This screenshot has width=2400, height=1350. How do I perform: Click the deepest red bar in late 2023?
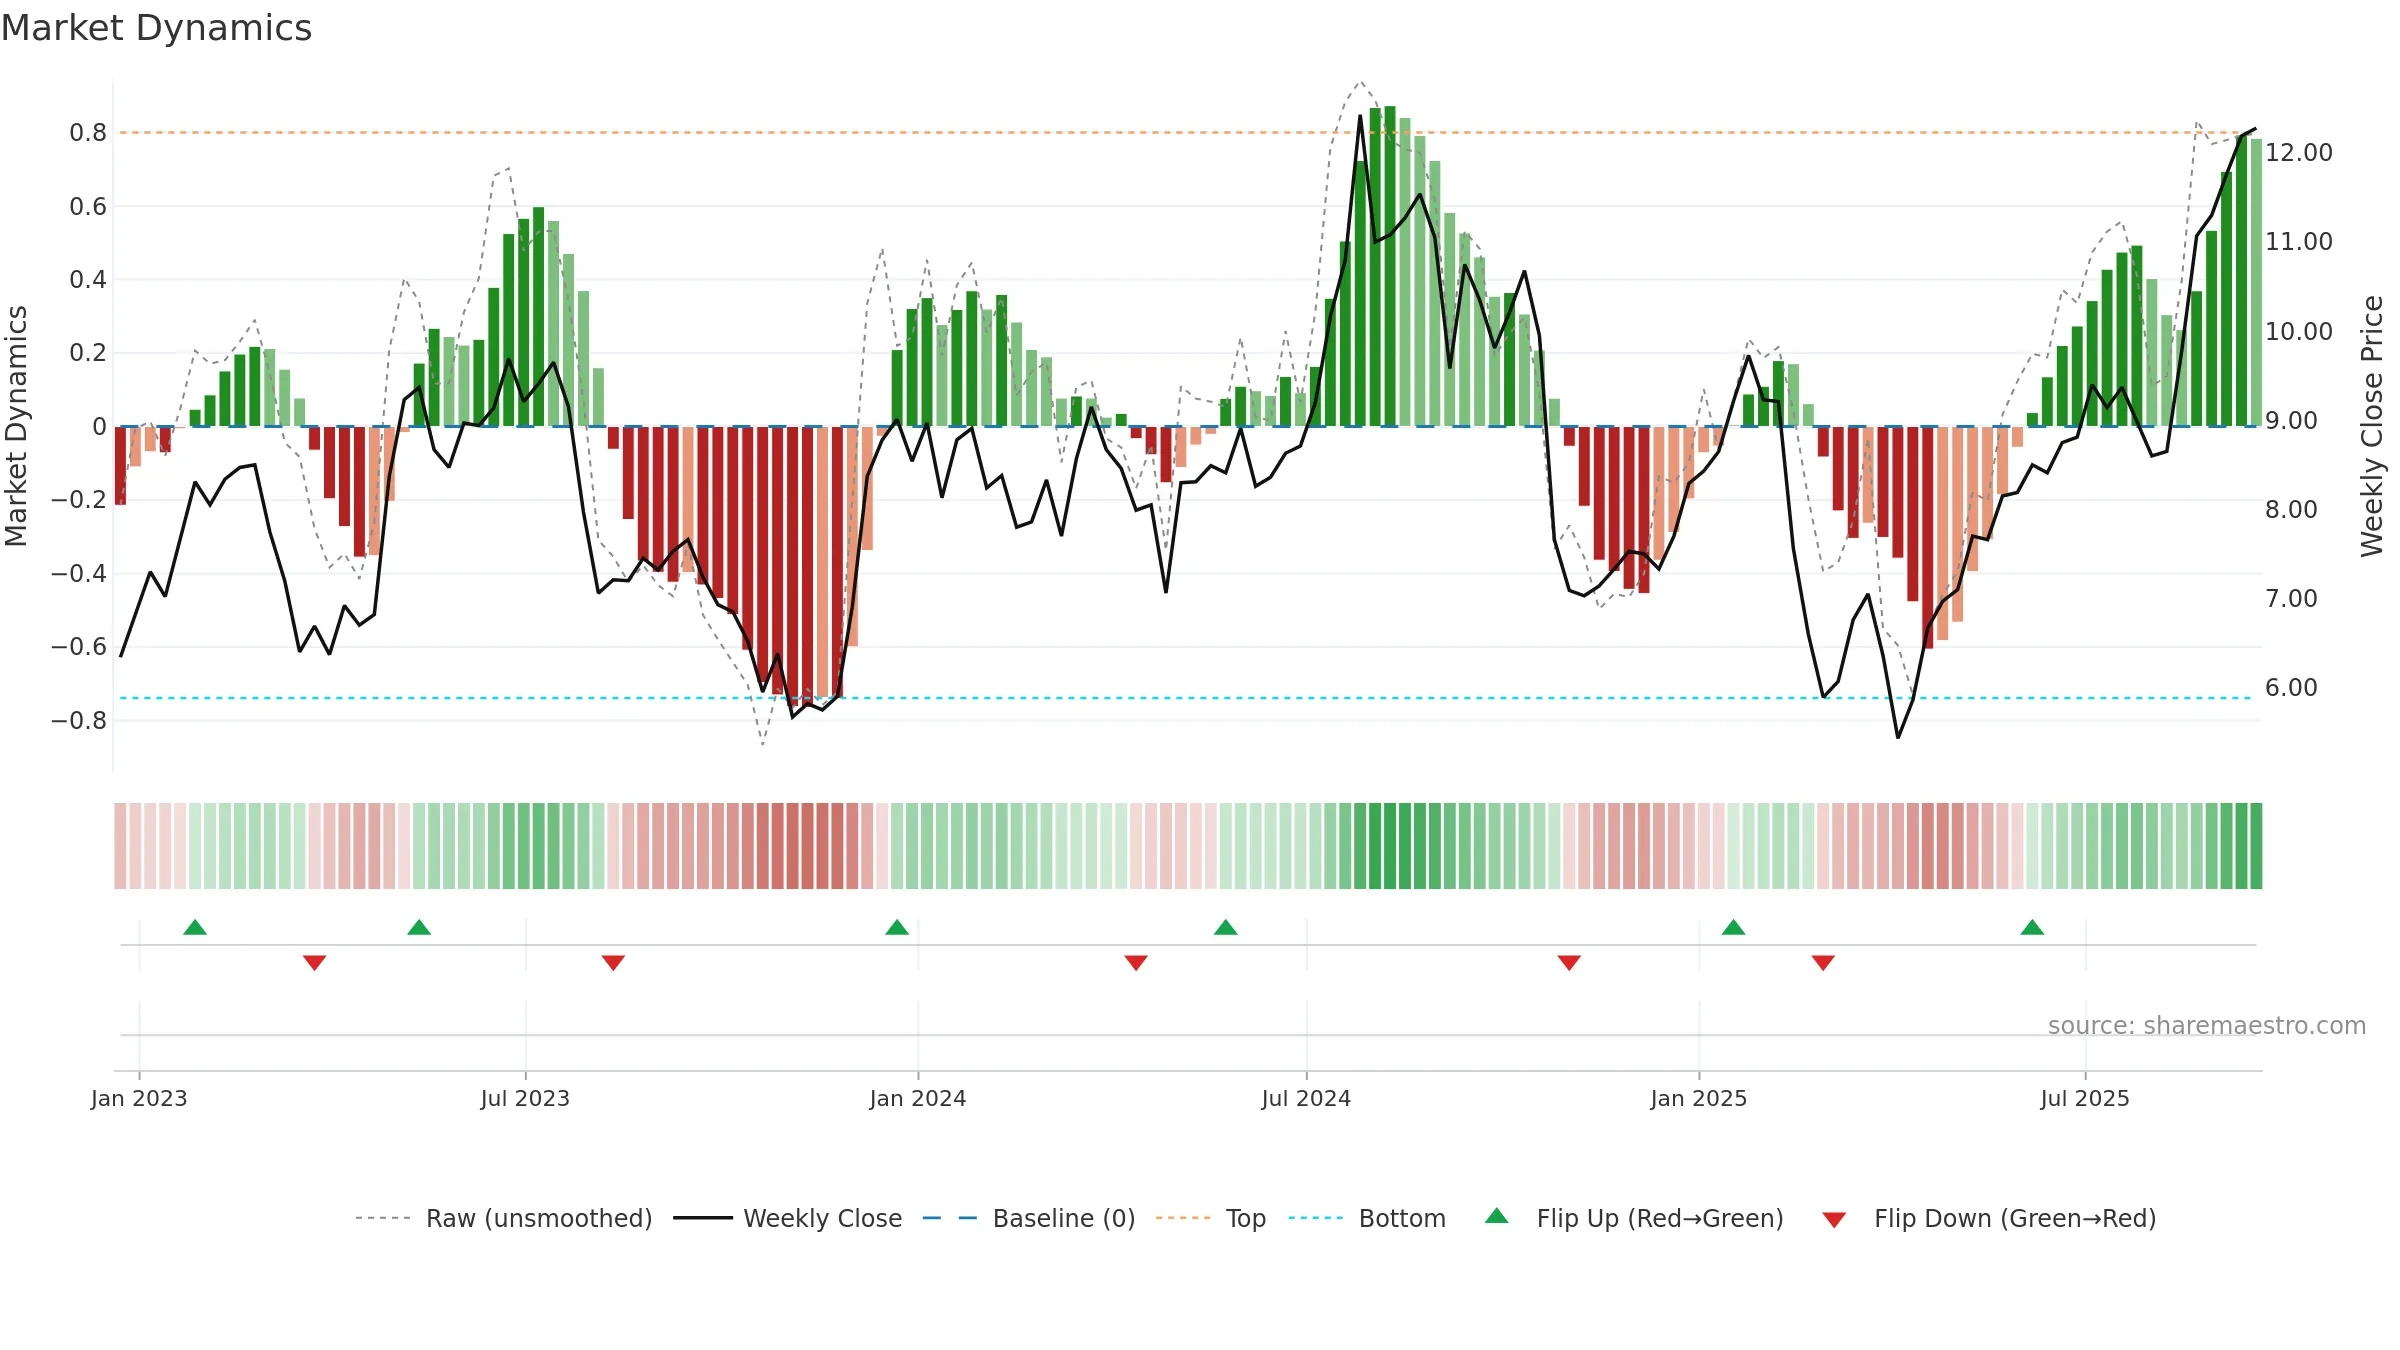[x=807, y=566]
